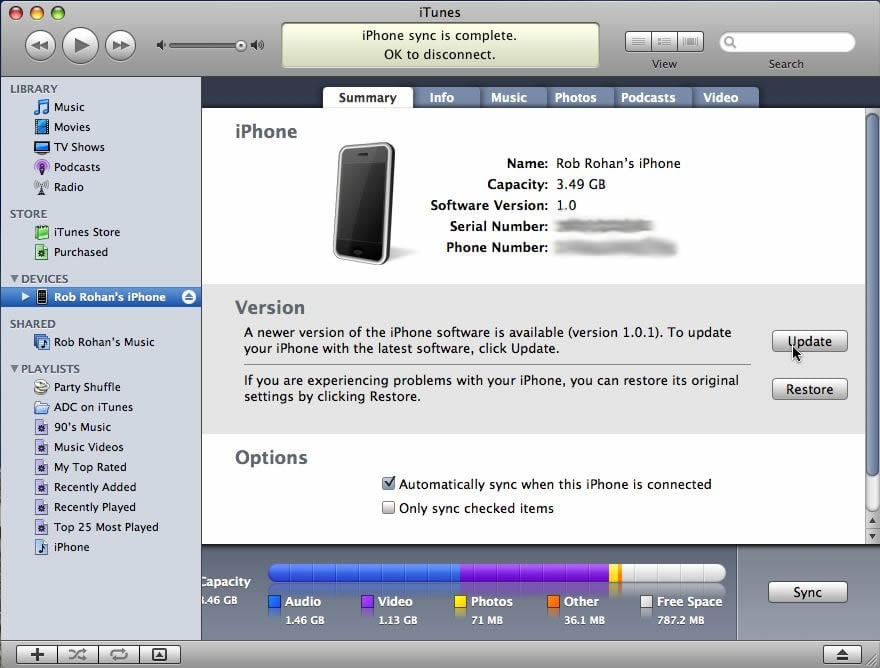Open the iPhone playlist
Image resolution: width=880 pixels, height=668 pixels.
[71, 547]
